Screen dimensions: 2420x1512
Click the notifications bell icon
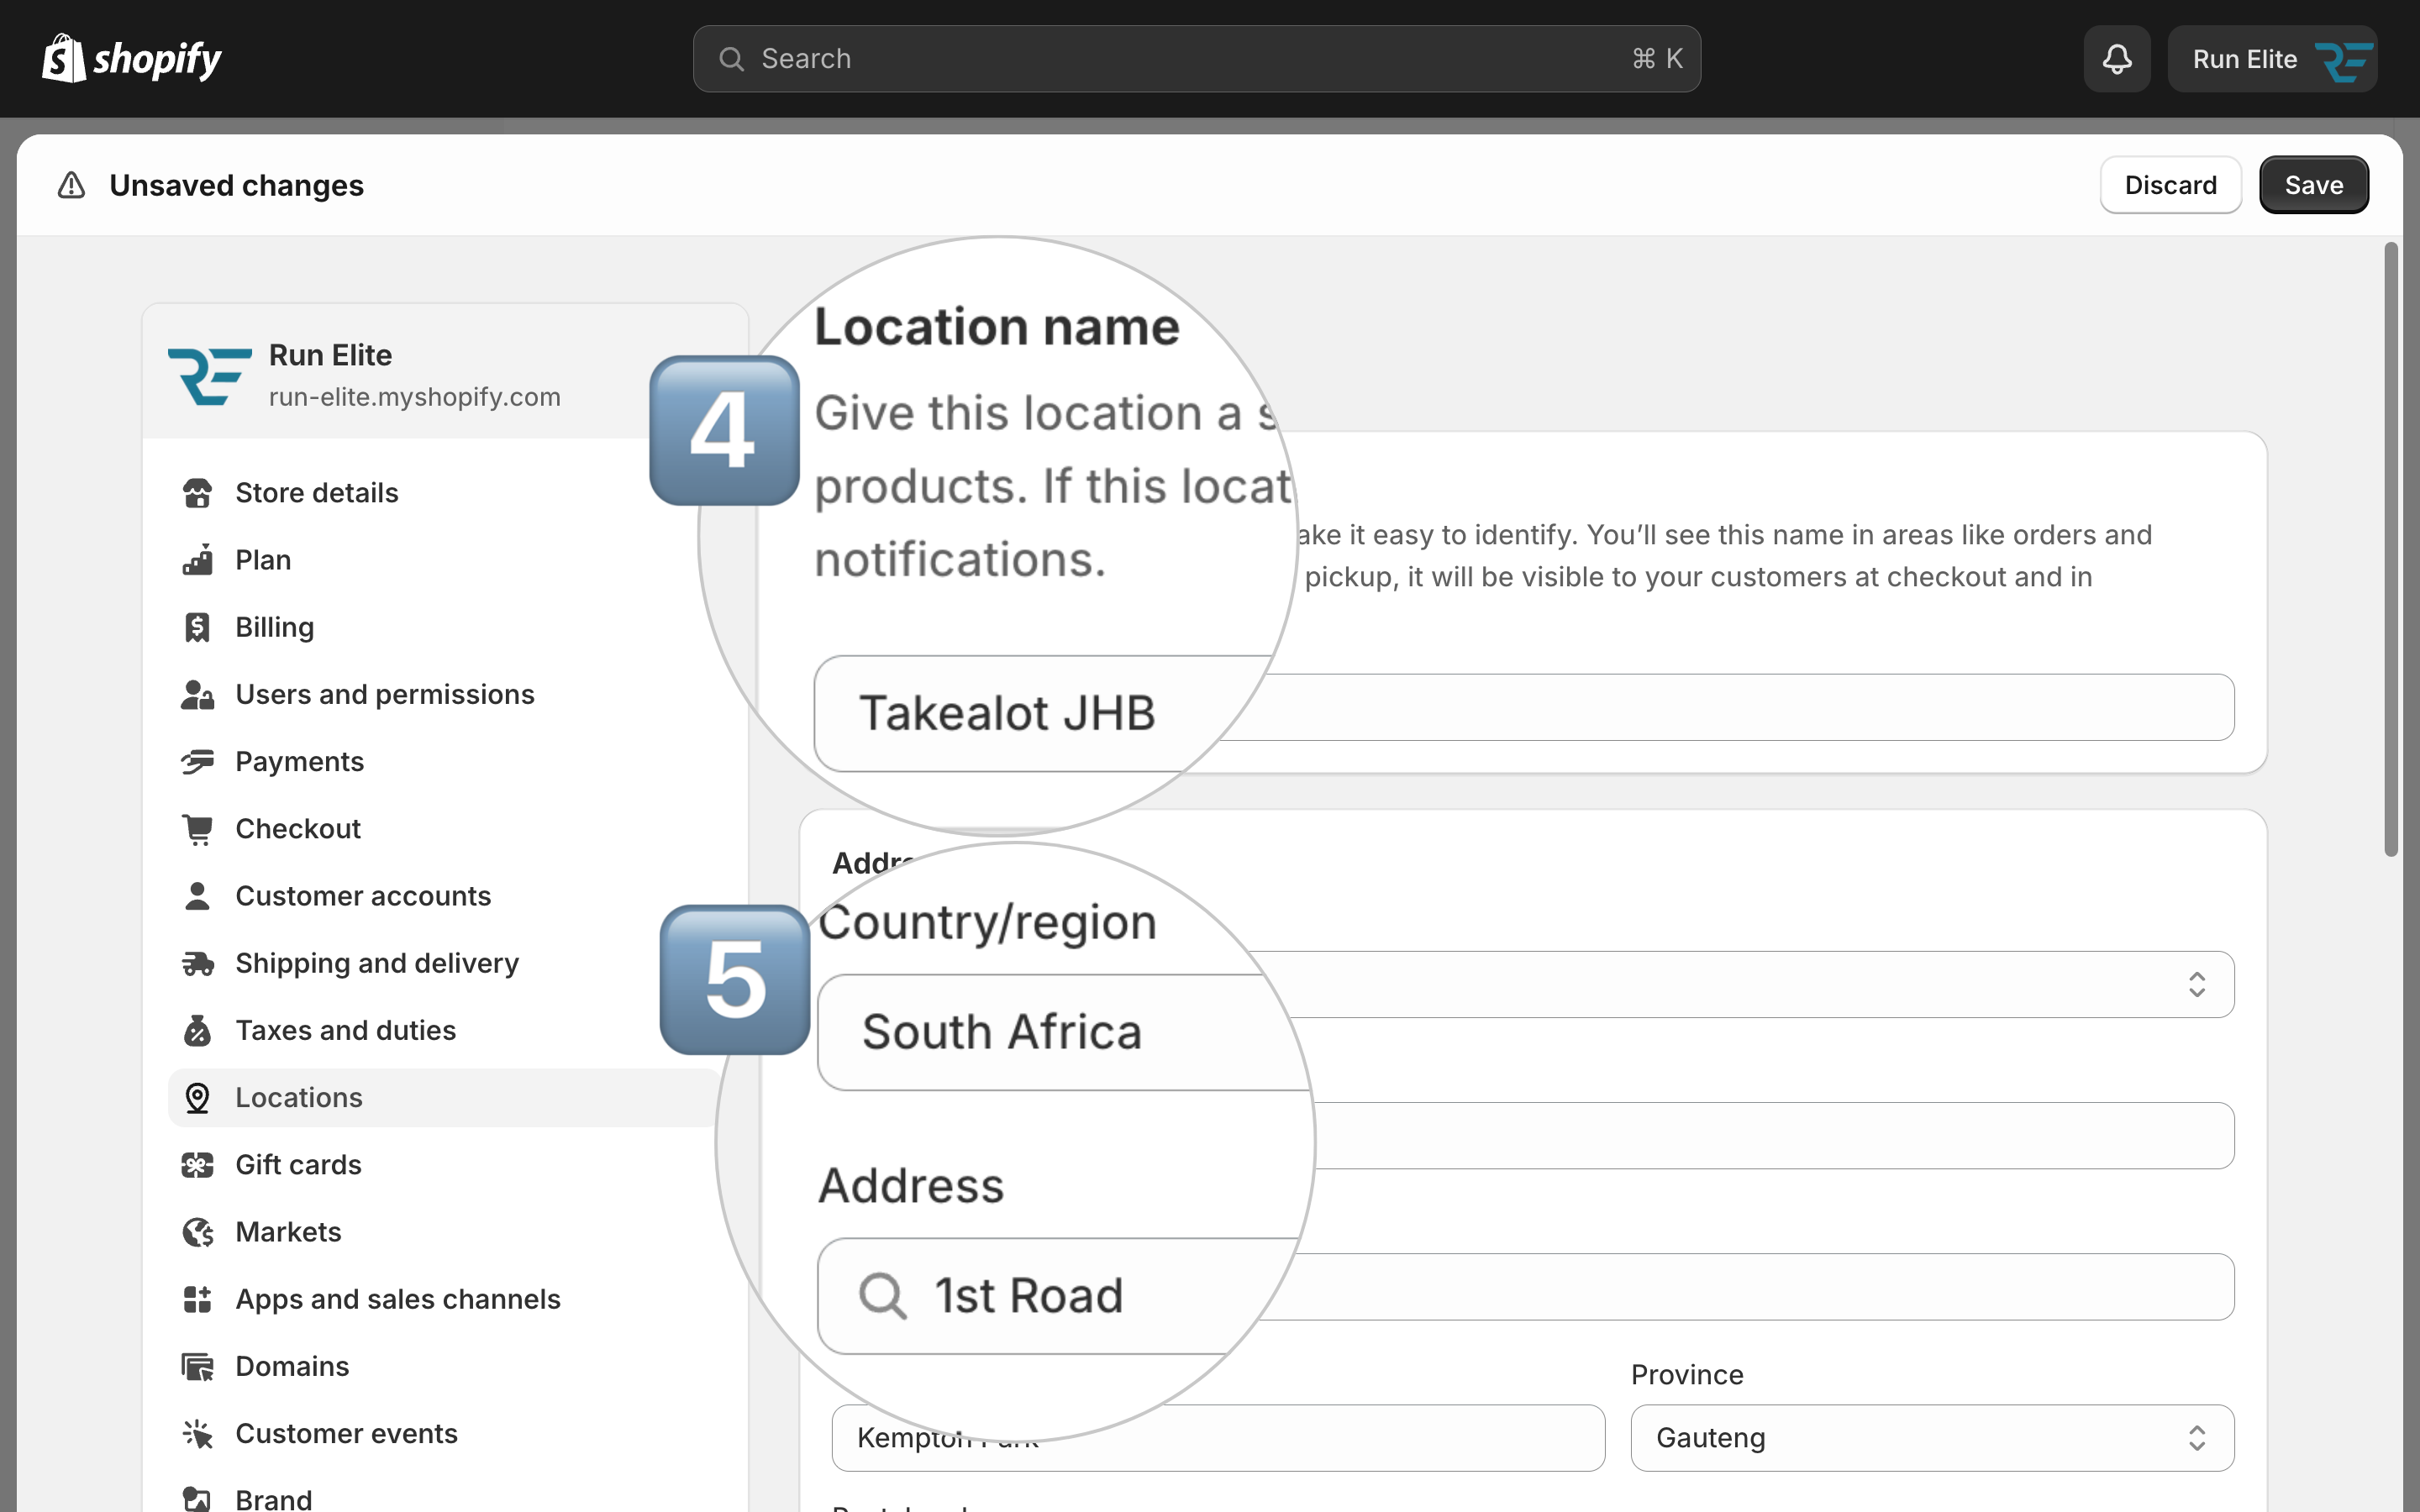(x=2116, y=59)
